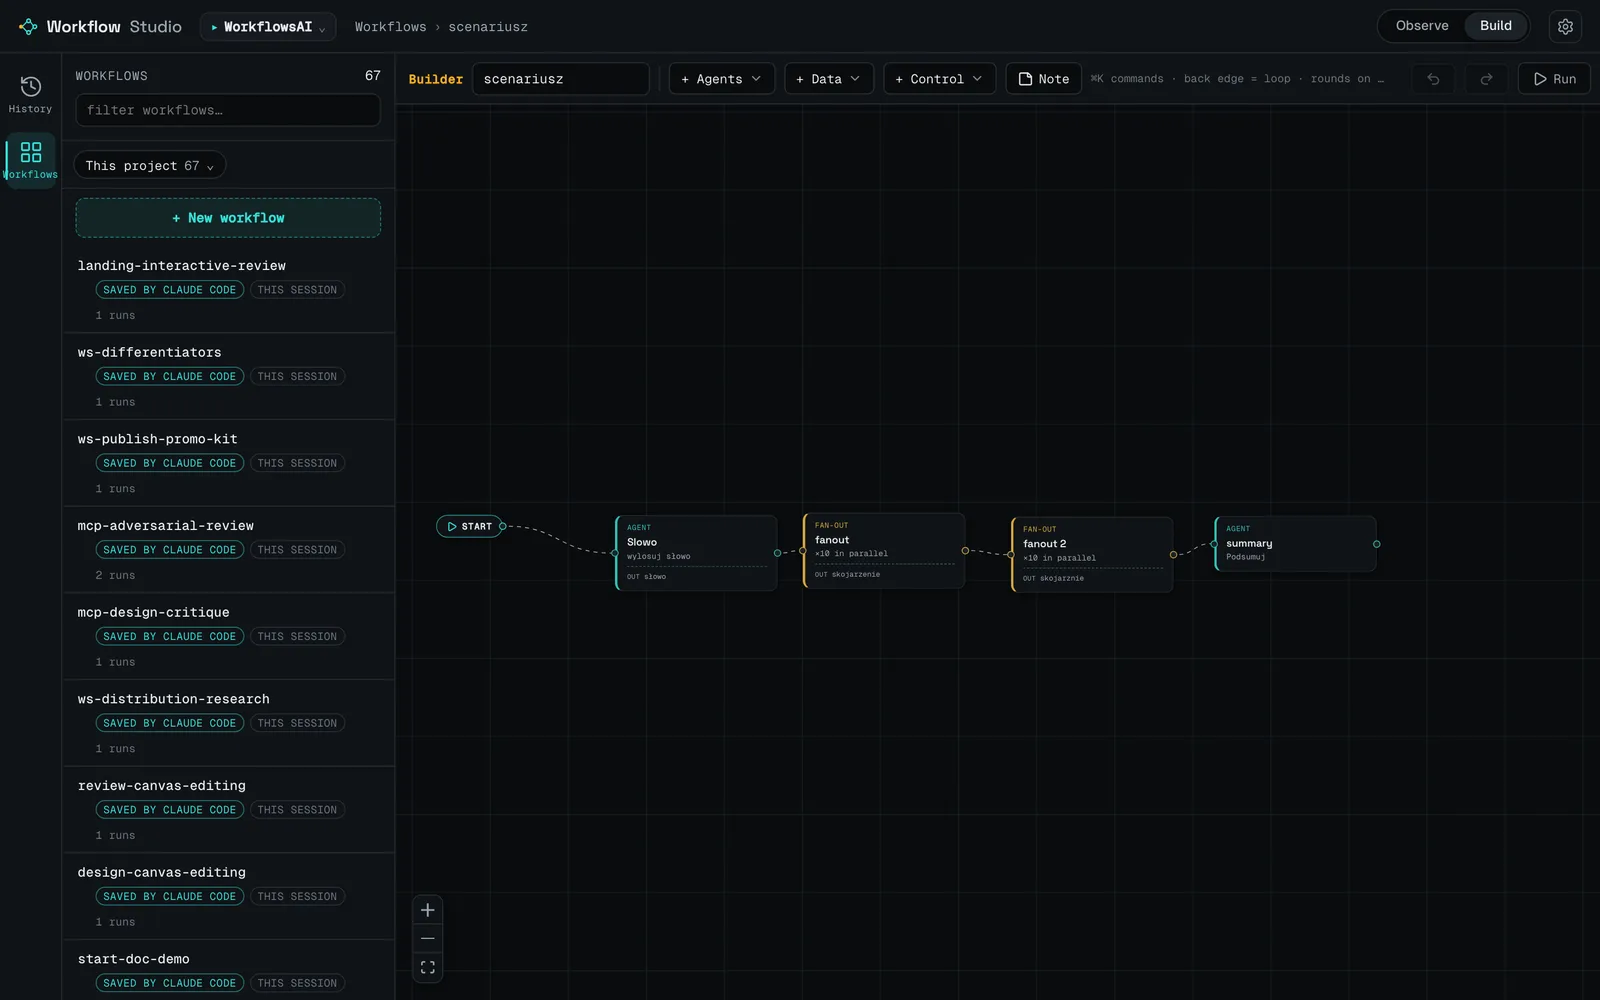
Task: Create a New workflow
Action: tap(228, 218)
